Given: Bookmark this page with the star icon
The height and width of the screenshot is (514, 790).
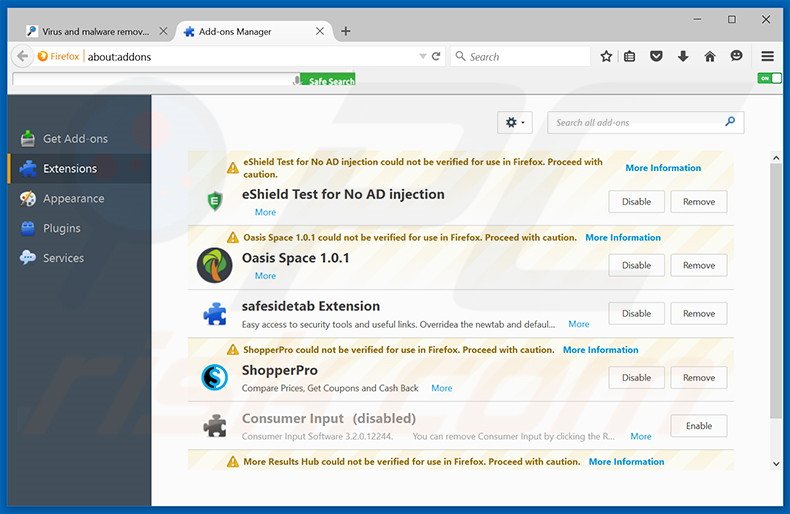Looking at the screenshot, I should tap(606, 56).
